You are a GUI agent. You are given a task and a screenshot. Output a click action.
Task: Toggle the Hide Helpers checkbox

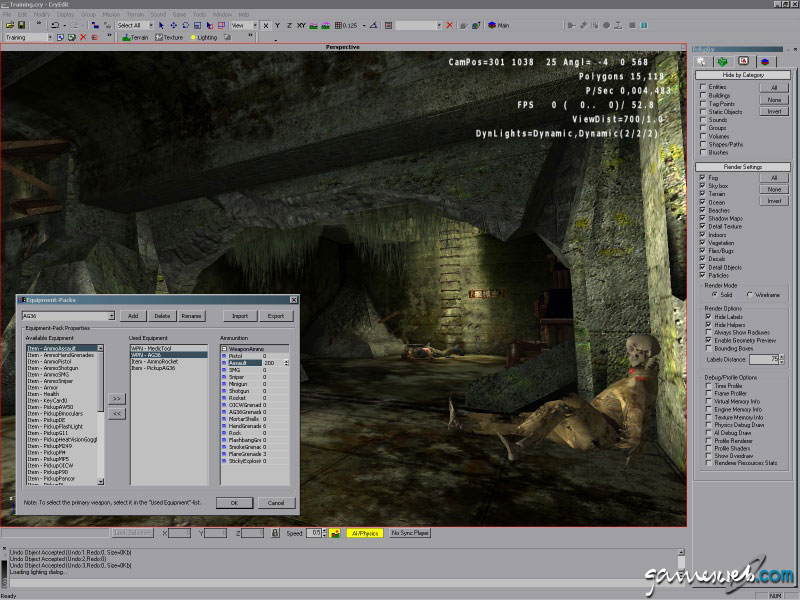coord(709,324)
